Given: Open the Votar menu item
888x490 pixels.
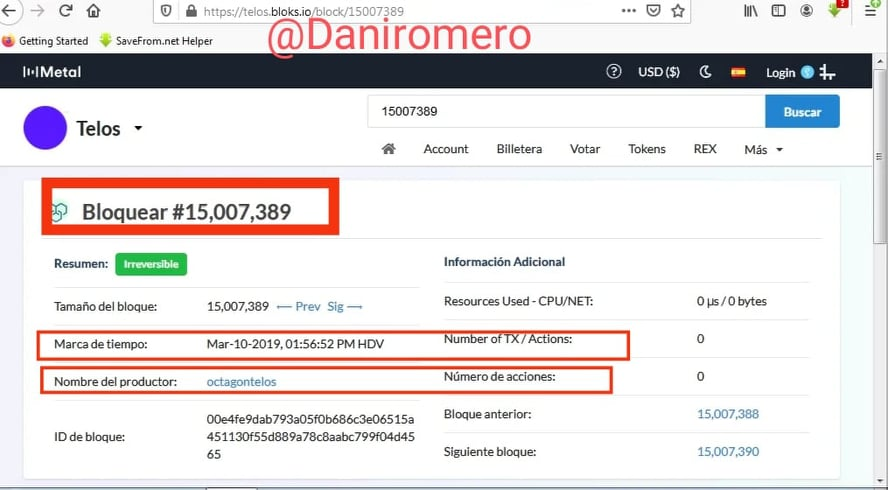Looking at the screenshot, I should [x=584, y=149].
